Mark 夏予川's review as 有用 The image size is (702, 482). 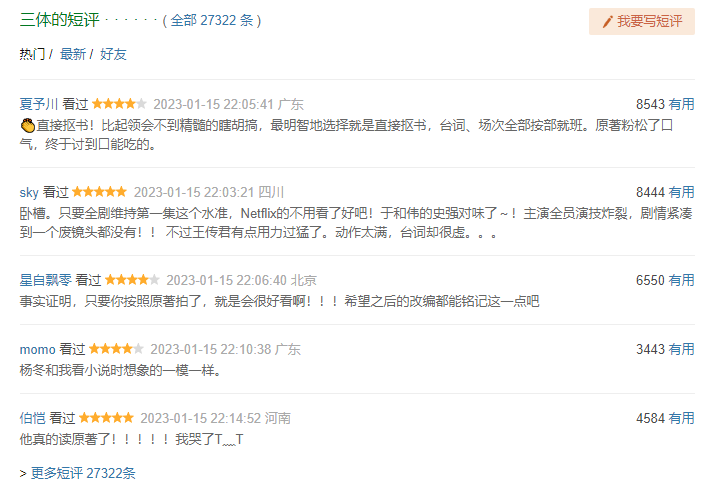tap(681, 104)
